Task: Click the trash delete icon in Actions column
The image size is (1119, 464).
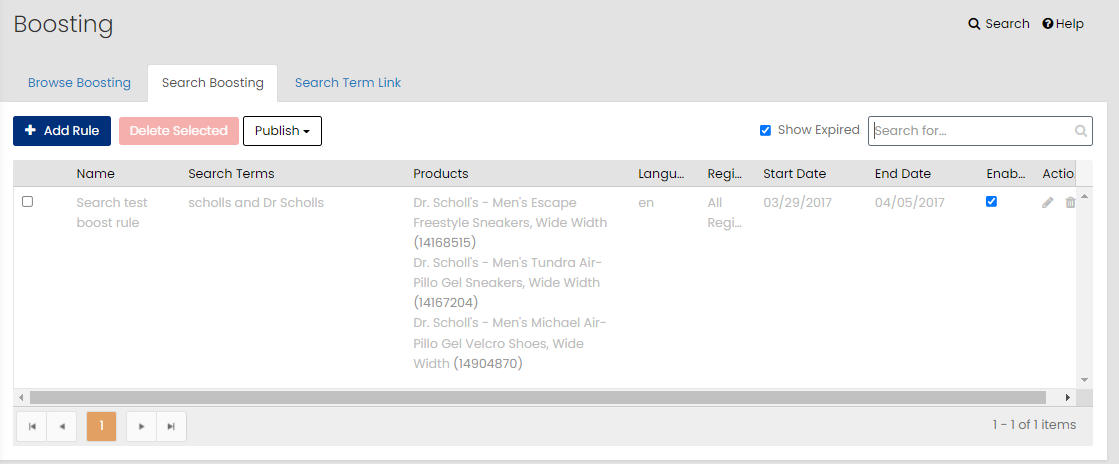Action: 1070,203
